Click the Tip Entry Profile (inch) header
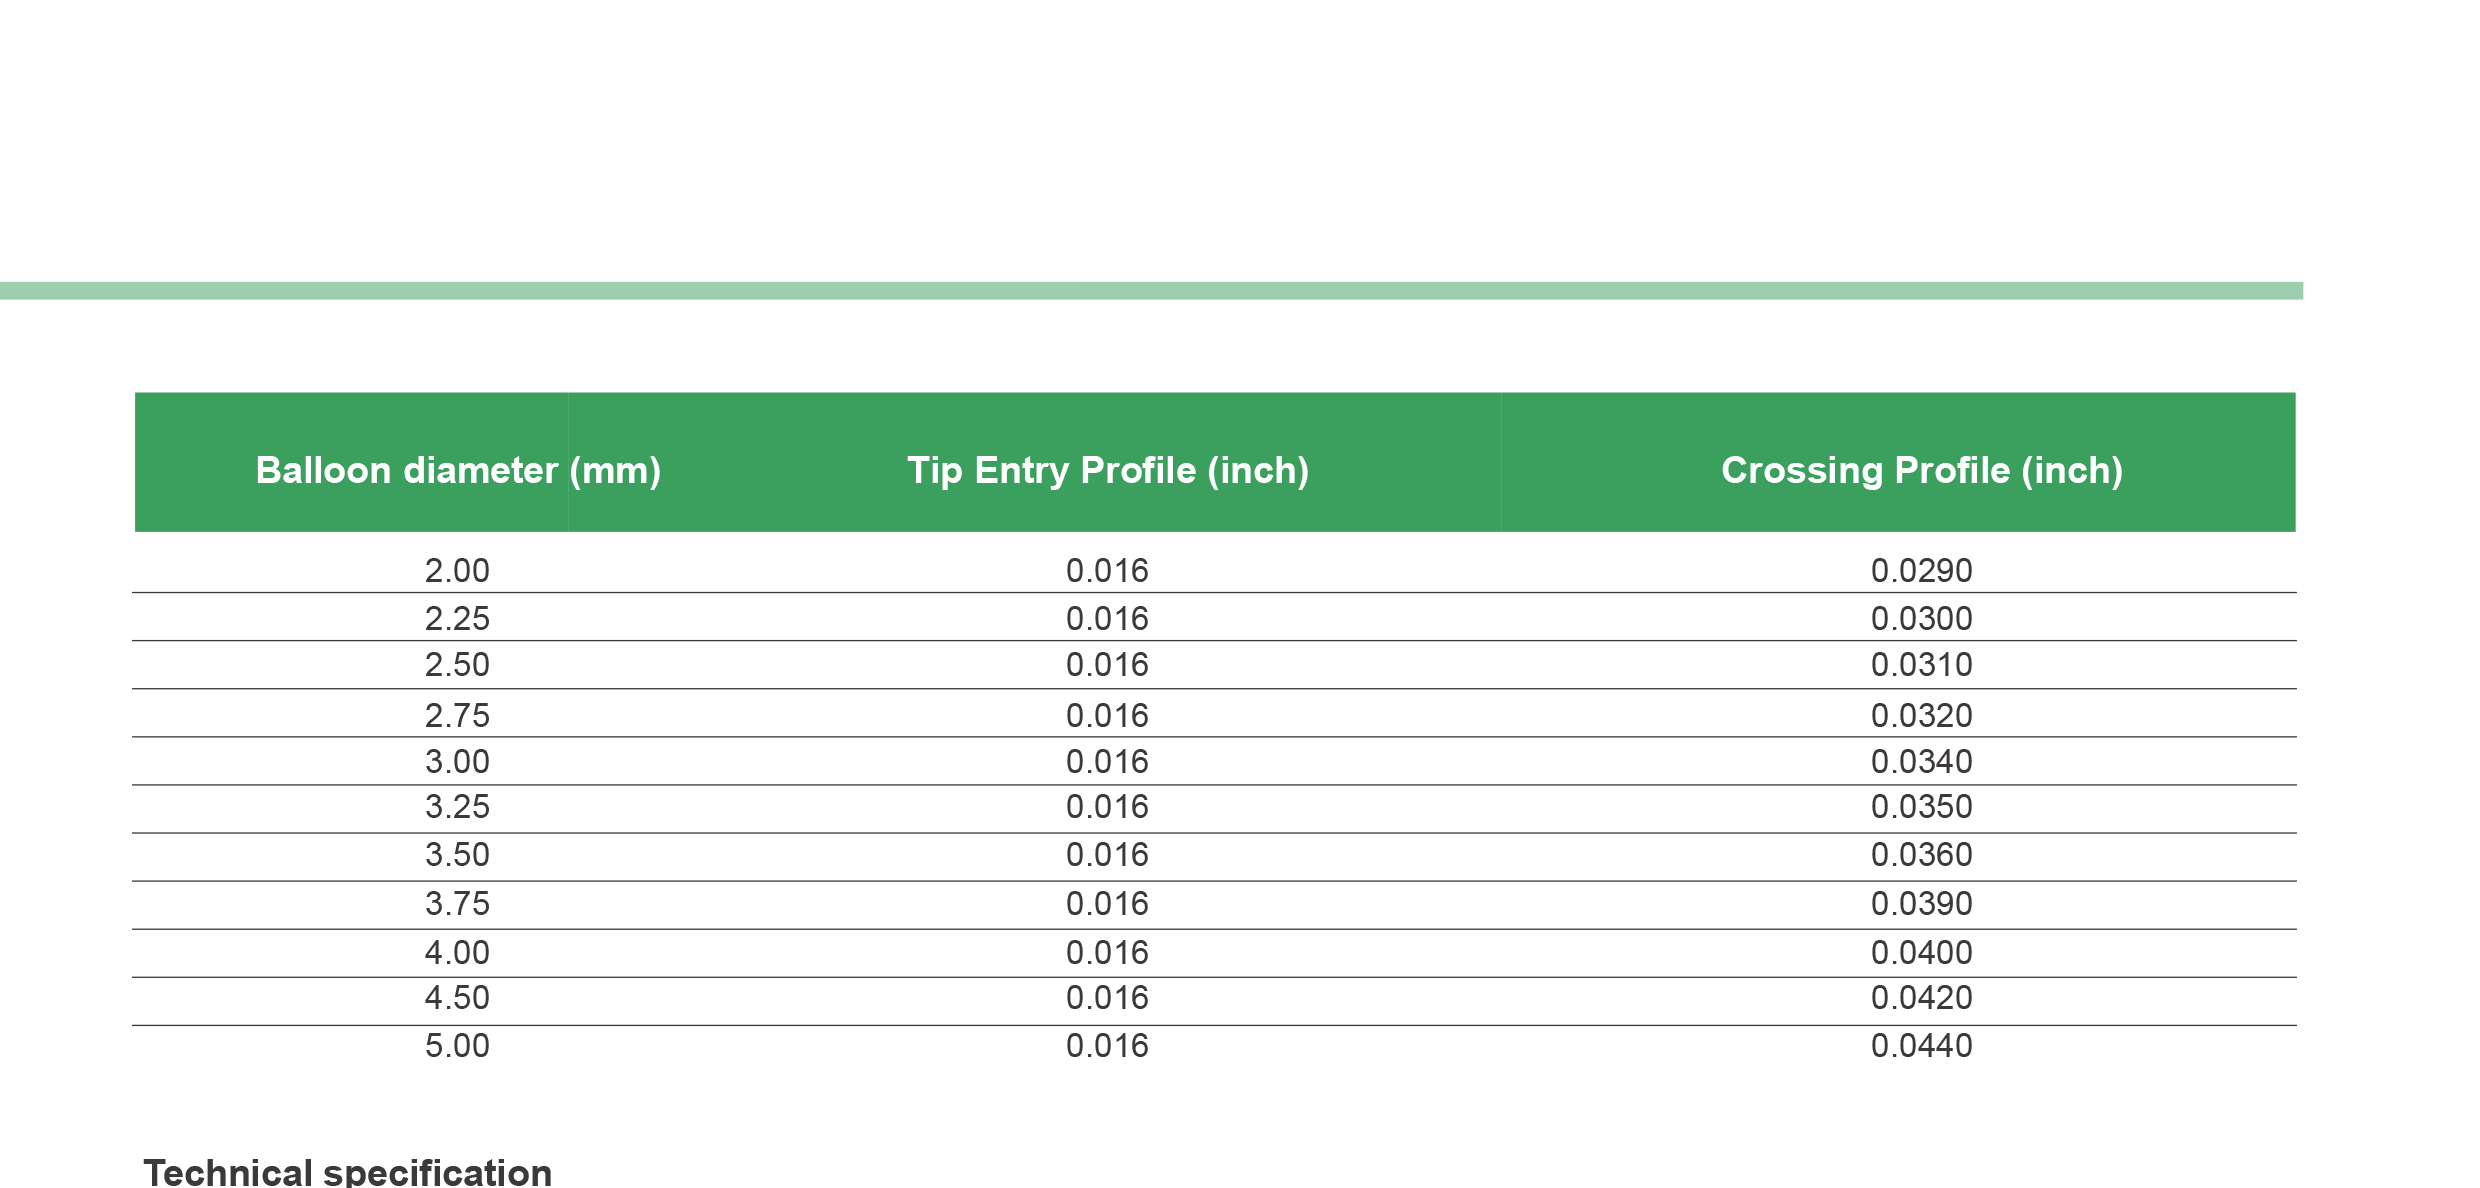Screen dimensions: 2480x1188 point(1107,470)
